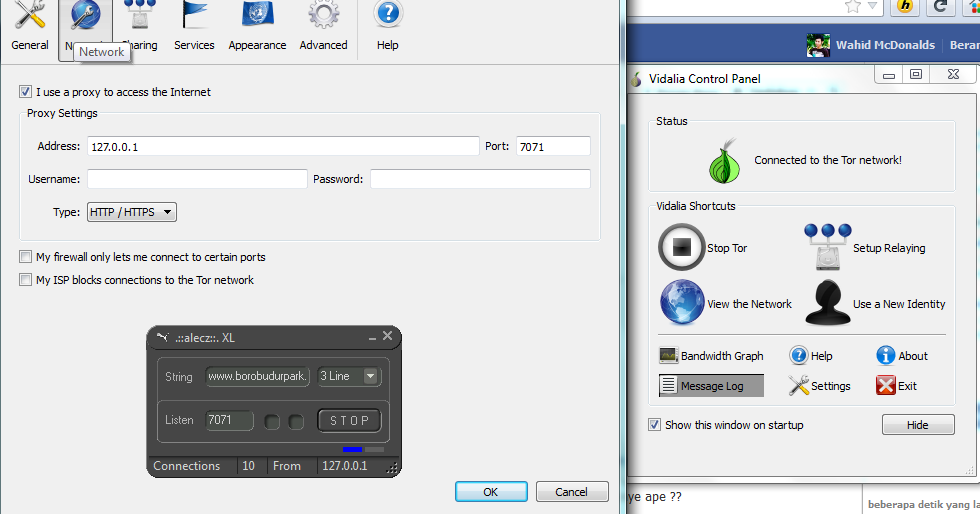Close the alecz XL window
Viewport: 980px width, 514px height.
pyautogui.click(x=388, y=336)
